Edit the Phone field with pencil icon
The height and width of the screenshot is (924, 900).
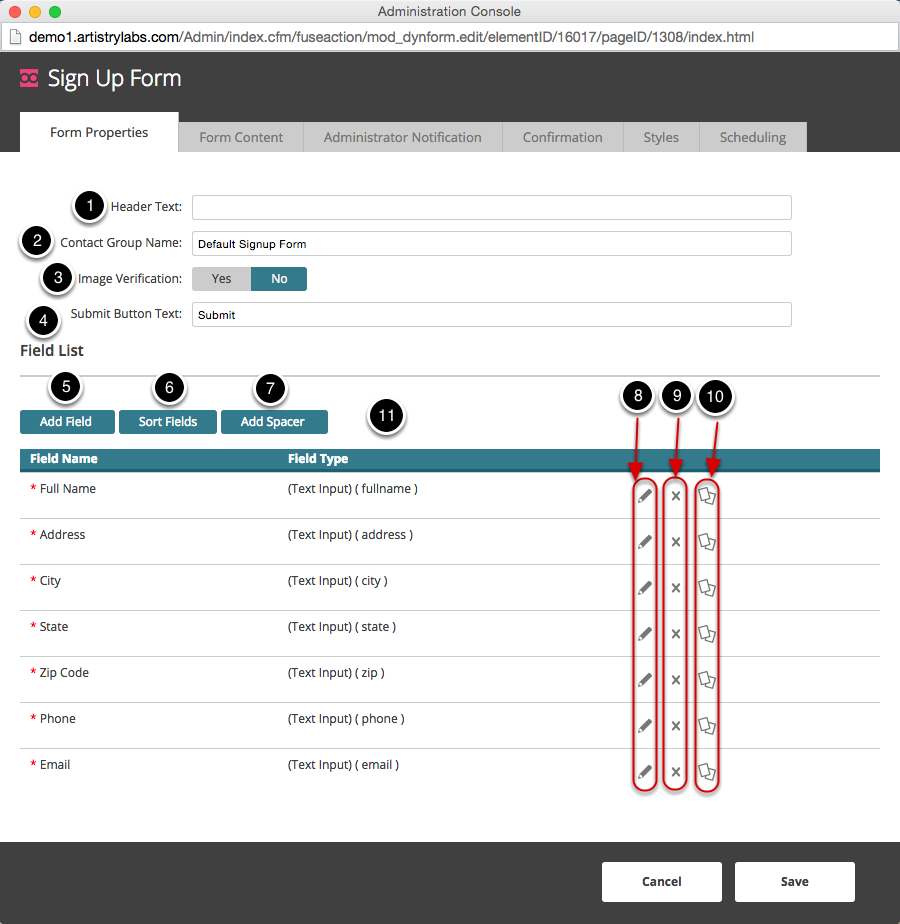pos(645,725)
